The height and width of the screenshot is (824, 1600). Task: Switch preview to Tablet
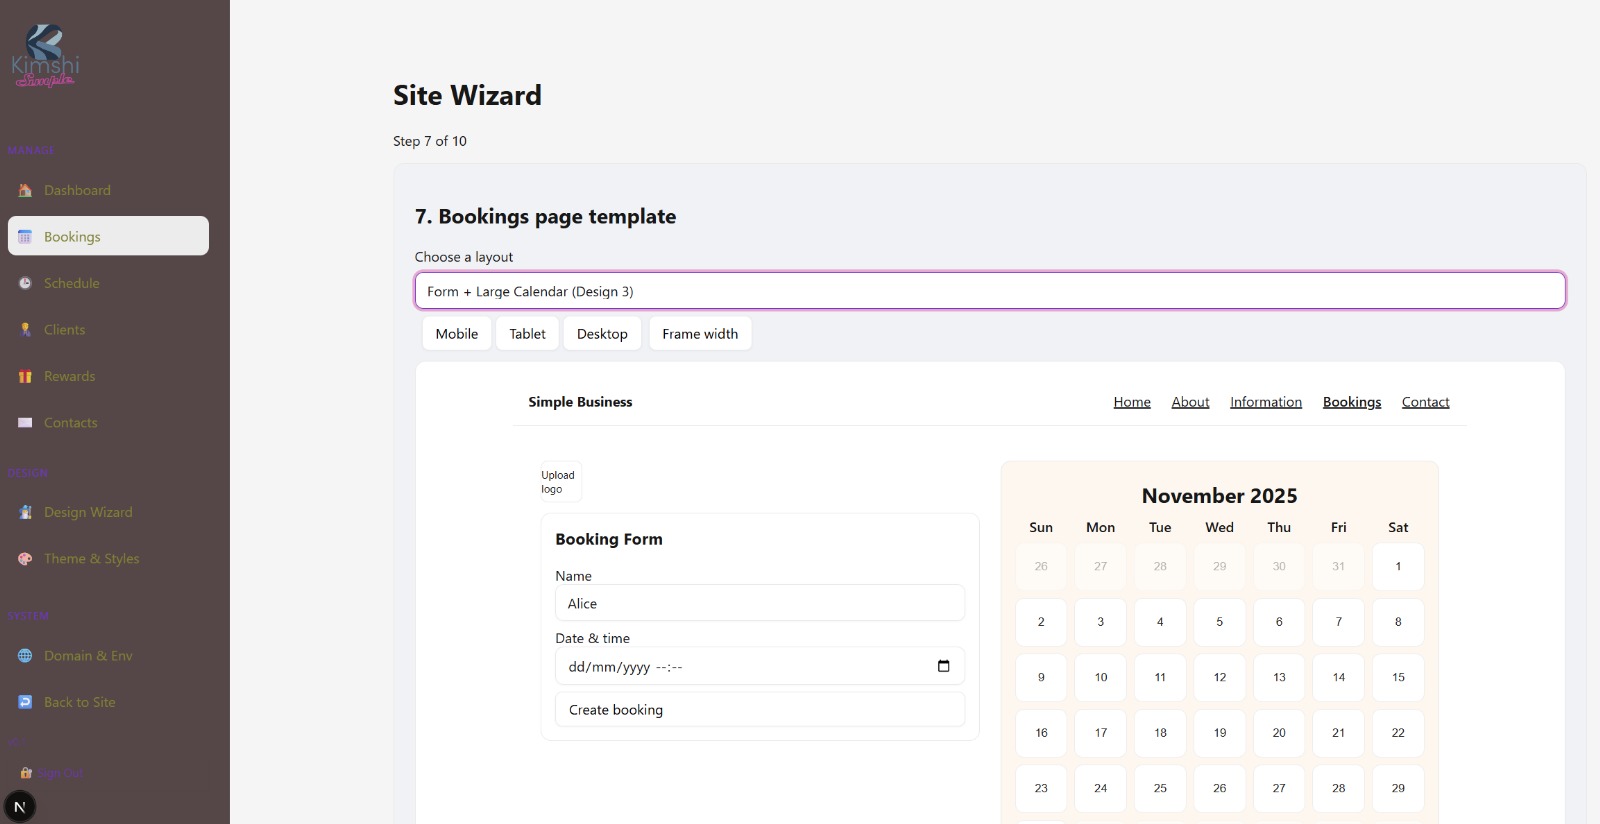coord(527,334)
